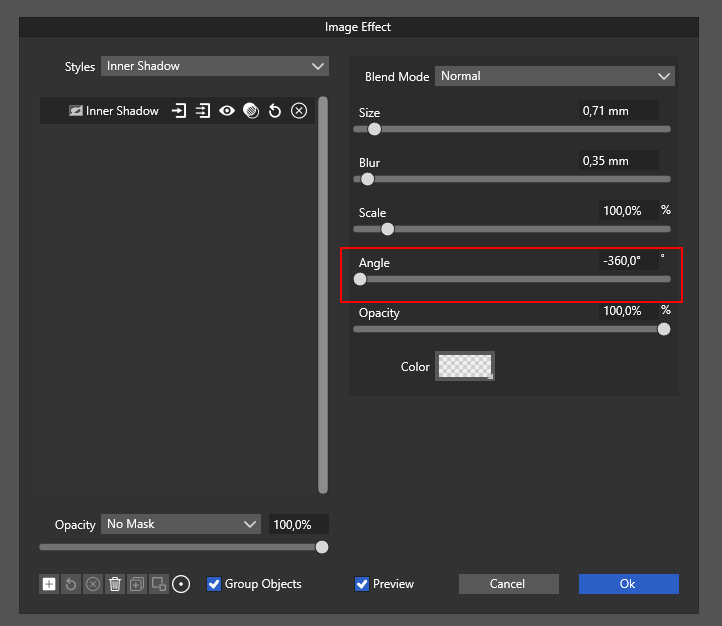Click the first import arrow icon on Inner Shadow

pyautogui.click(x=179, y=111)
